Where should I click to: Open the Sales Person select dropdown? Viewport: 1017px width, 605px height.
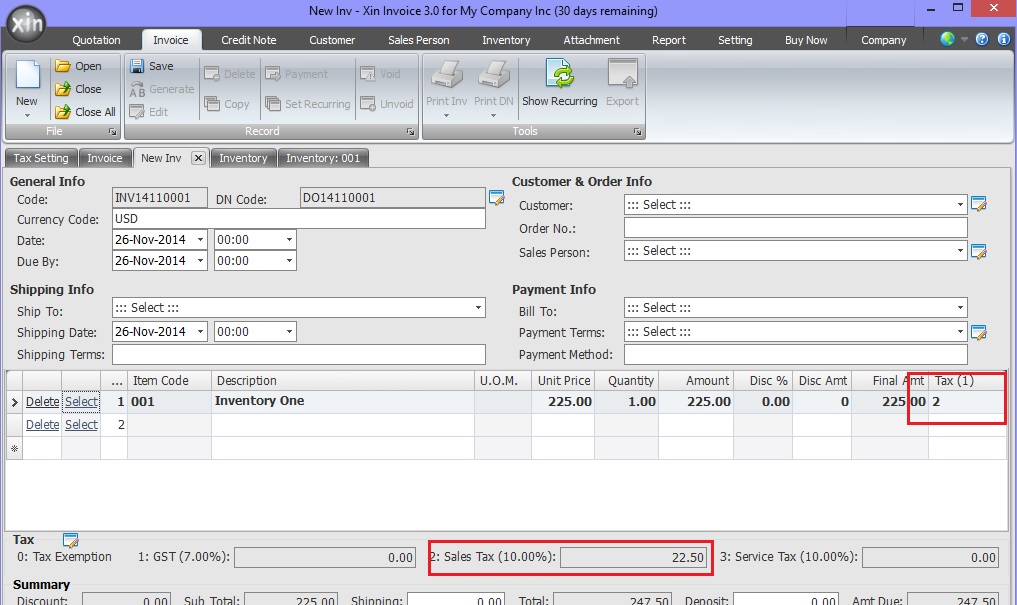pyautogui.click(x=960, y=251)
